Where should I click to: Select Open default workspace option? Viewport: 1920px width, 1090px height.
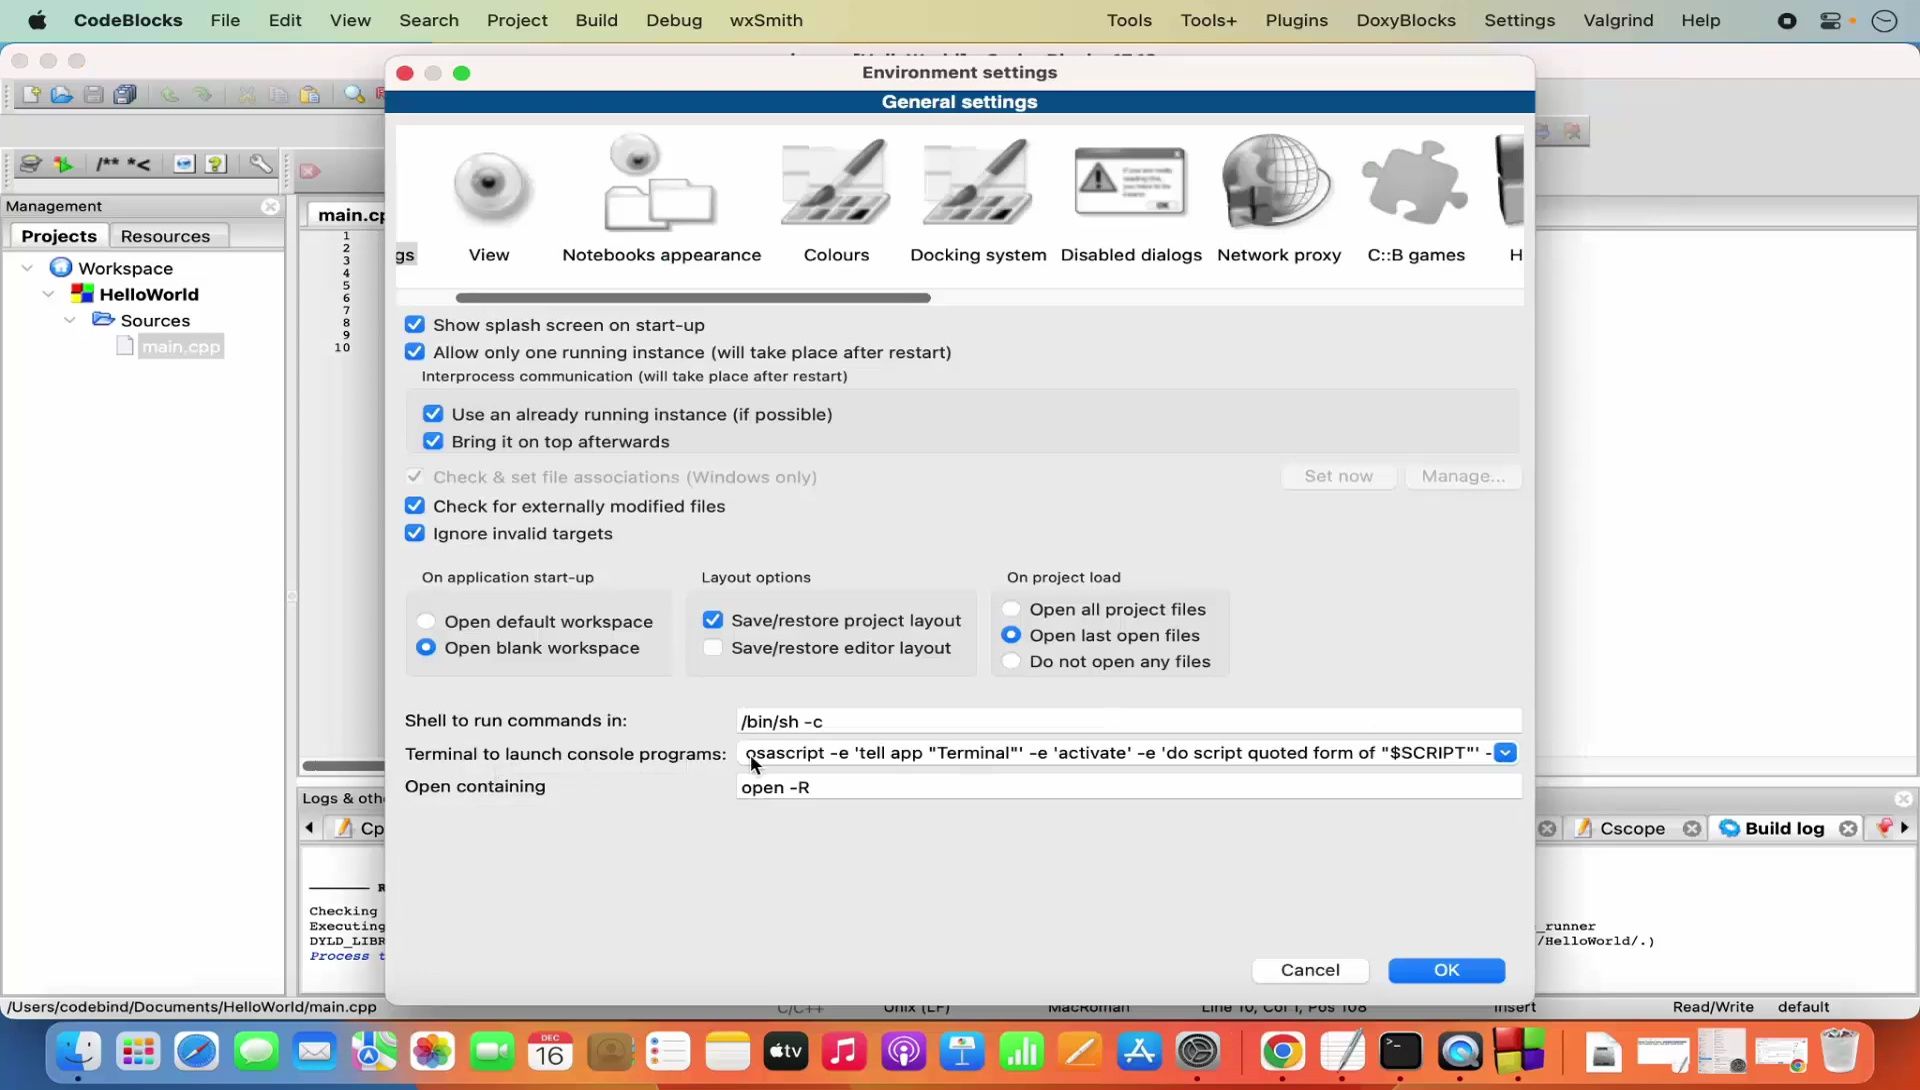(x=426, y=621)
